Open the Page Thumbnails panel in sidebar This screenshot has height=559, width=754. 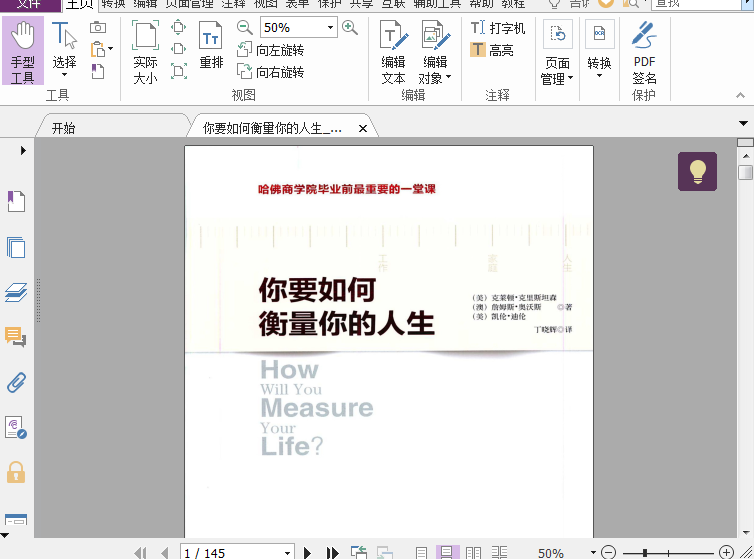pyautogui.click(x=16, y=247)
